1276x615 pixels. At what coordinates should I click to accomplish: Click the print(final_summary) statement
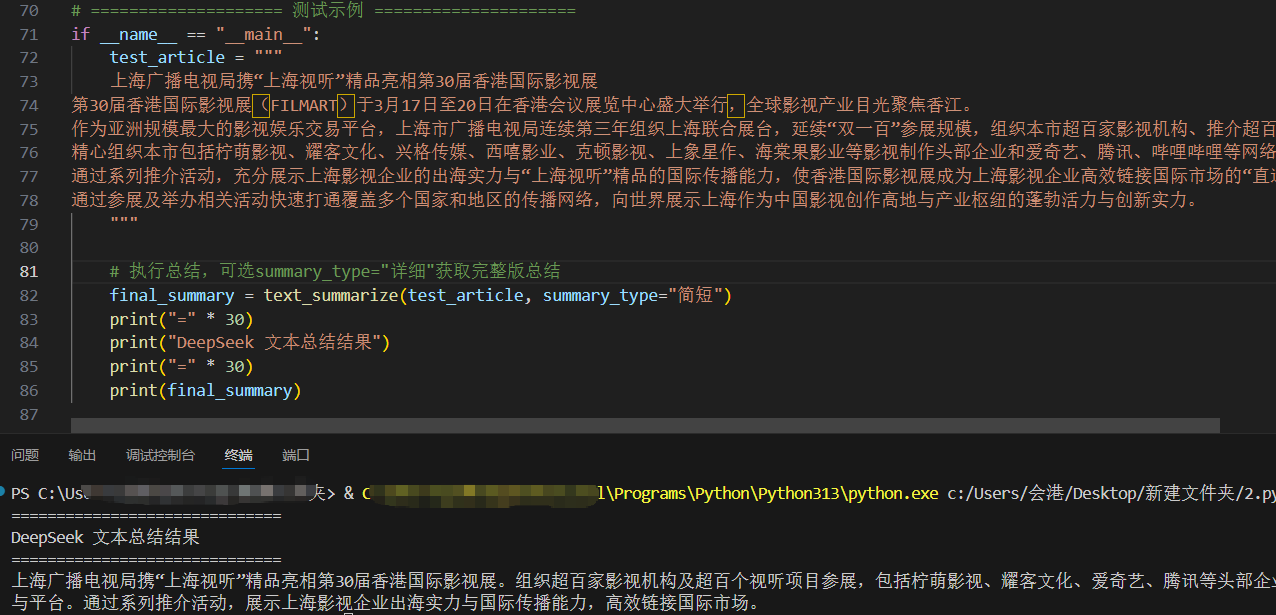point(205,390)
